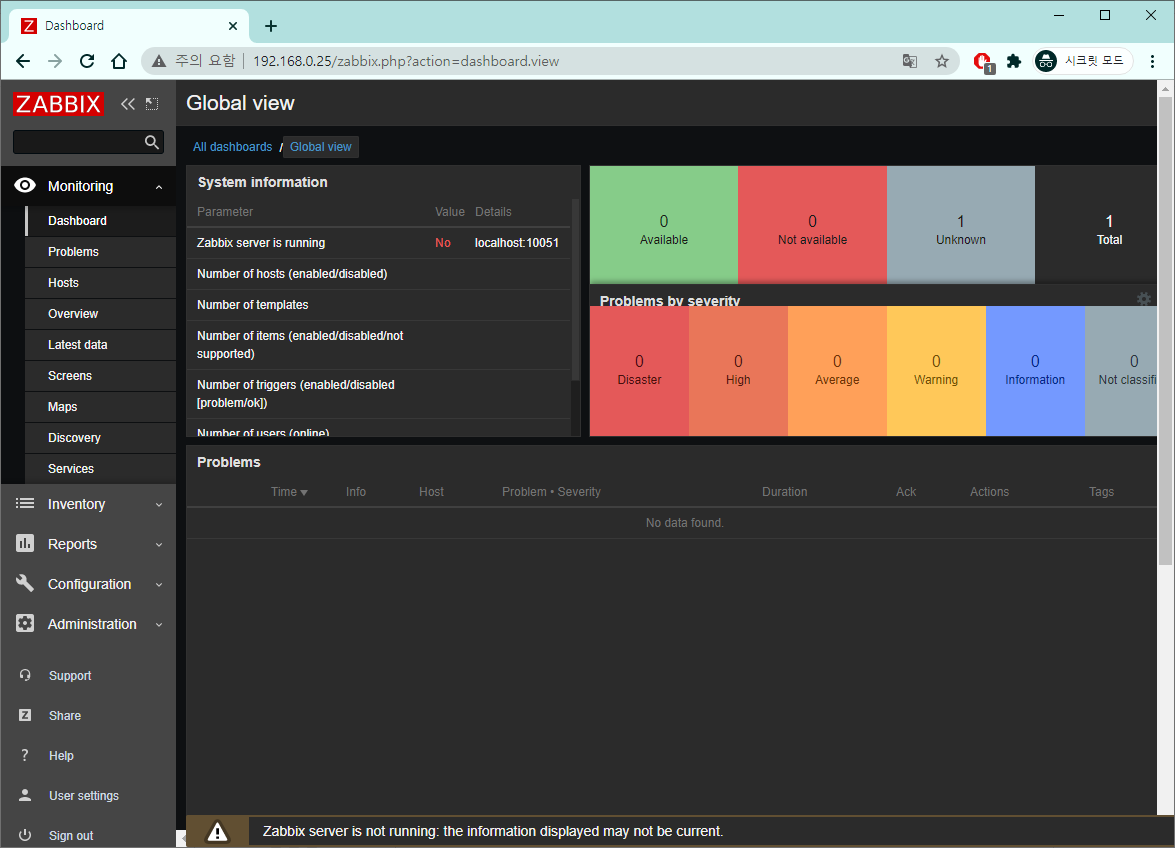
Task: Open Dashboard under Monitoring
Action: point(100,220)
